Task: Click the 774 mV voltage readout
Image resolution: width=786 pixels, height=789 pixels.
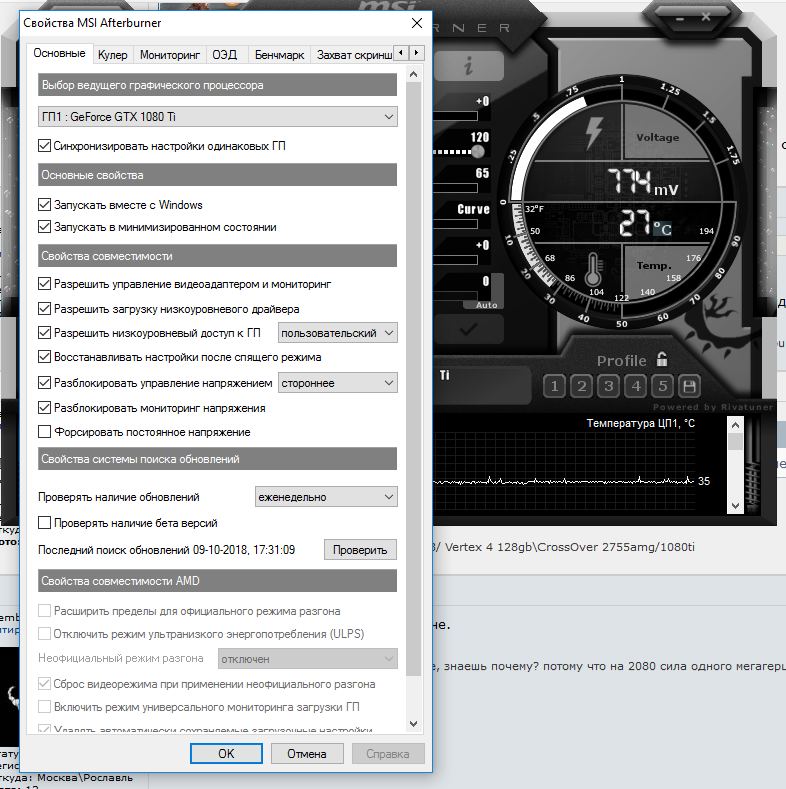Action: 643,182
